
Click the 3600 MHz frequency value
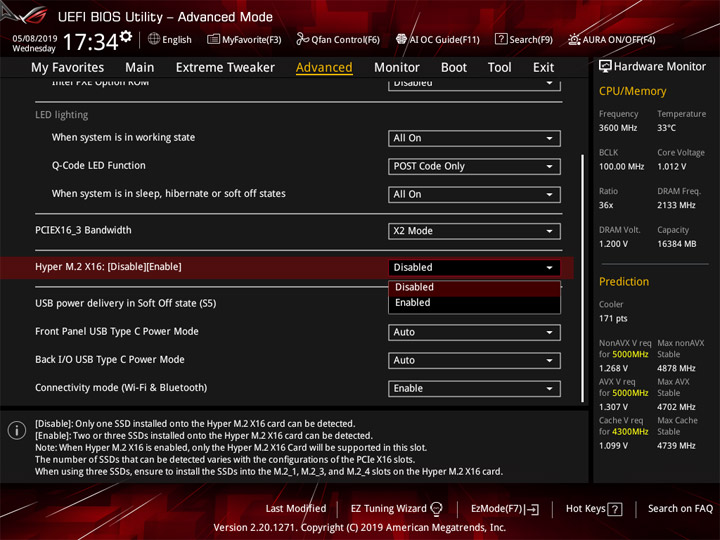pyautogui.click(x=618, y=128)
